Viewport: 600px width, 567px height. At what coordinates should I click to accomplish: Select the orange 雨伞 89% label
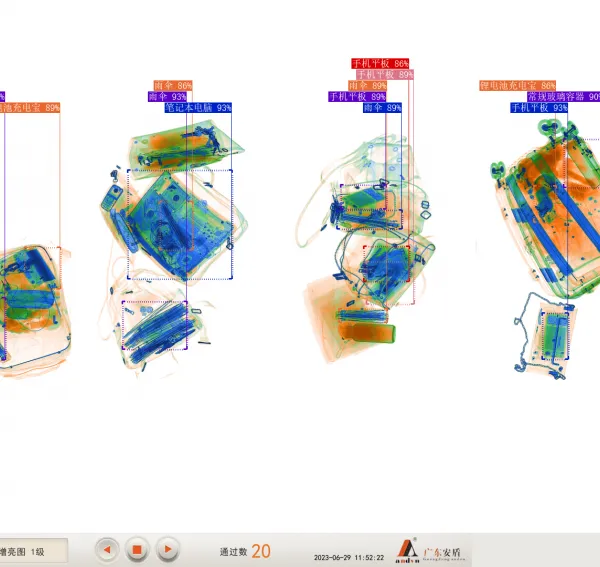coord(367,85)
